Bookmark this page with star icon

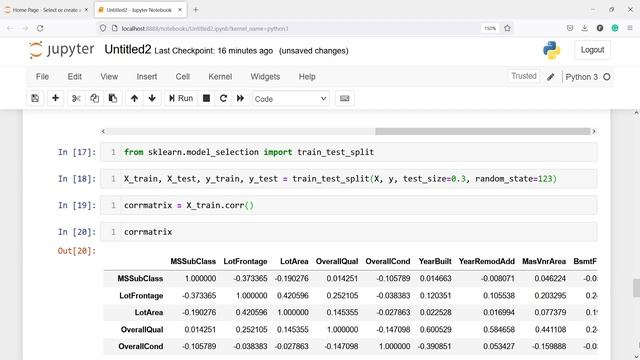click(x=507, y=28)
